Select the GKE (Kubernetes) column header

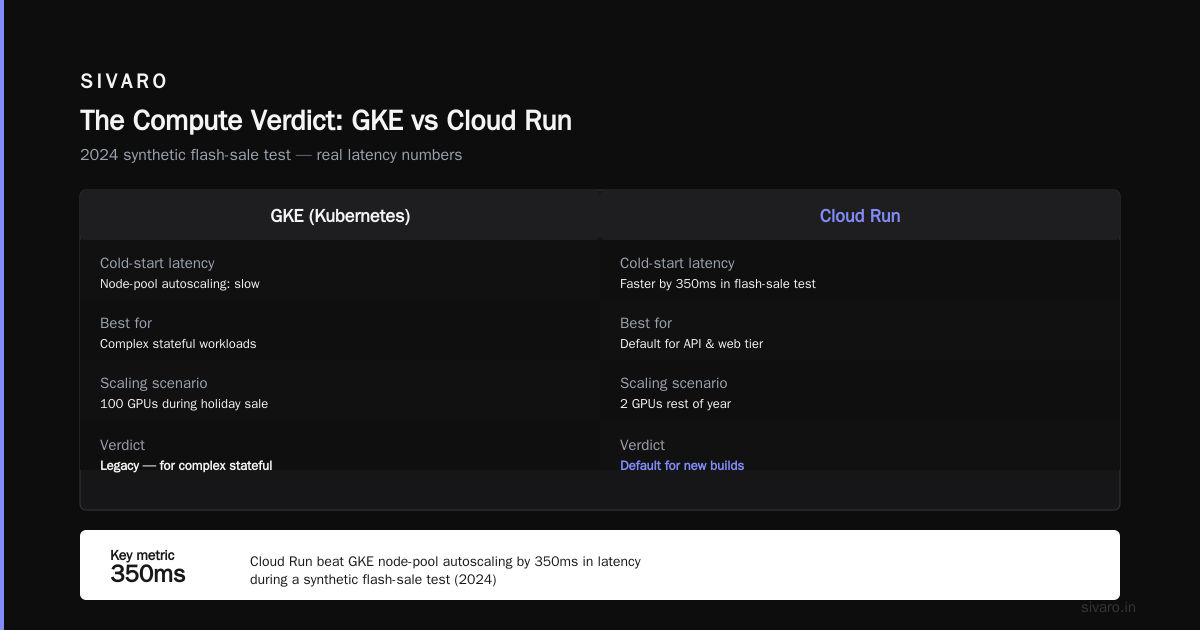(x=340, y=216)
